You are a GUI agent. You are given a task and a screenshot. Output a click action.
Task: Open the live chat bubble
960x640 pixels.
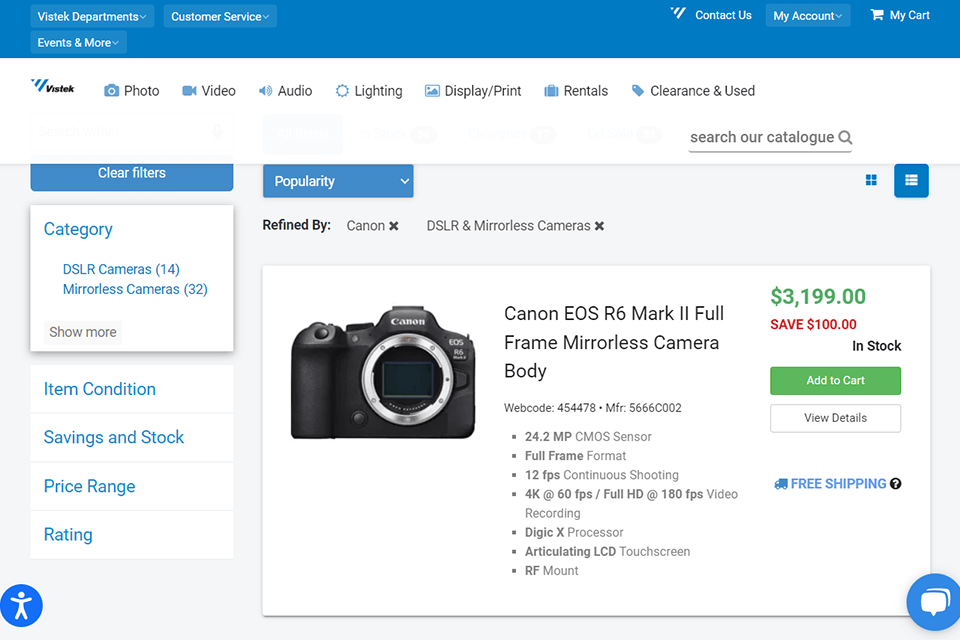pyautogui.click(x=934, y=602)
